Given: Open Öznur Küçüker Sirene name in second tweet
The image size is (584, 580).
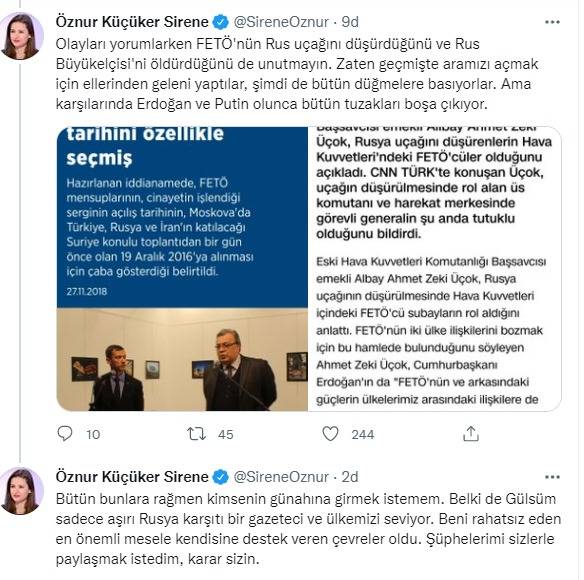Looking at the screenshot, I should 132,477.
